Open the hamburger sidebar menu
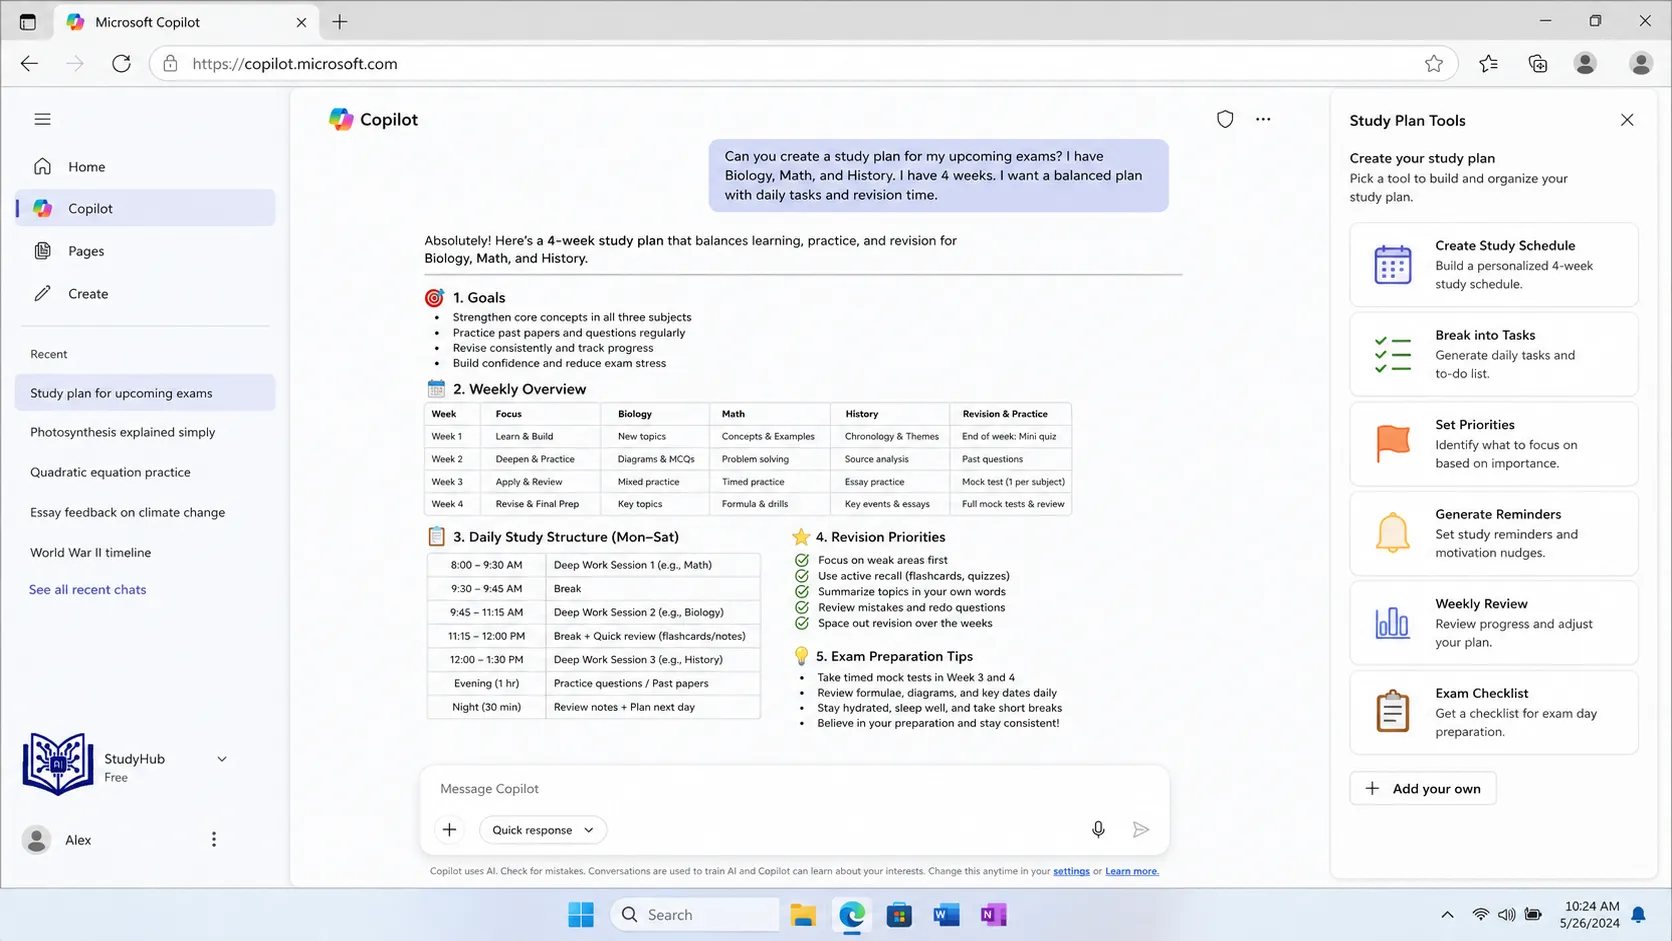 (42, 119)
